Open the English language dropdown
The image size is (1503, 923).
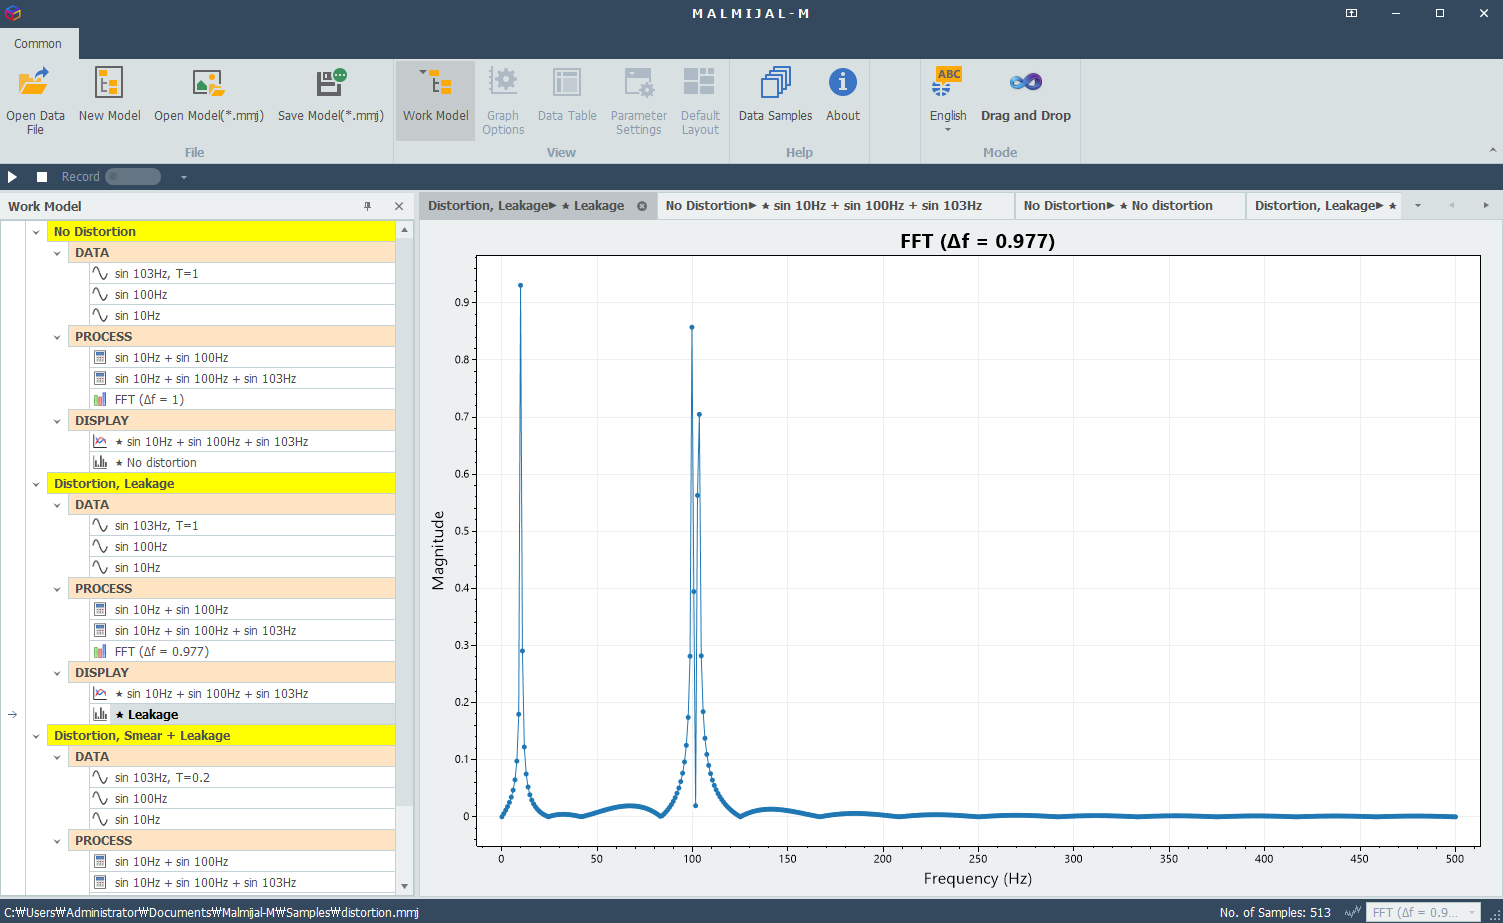coord(948,101)
